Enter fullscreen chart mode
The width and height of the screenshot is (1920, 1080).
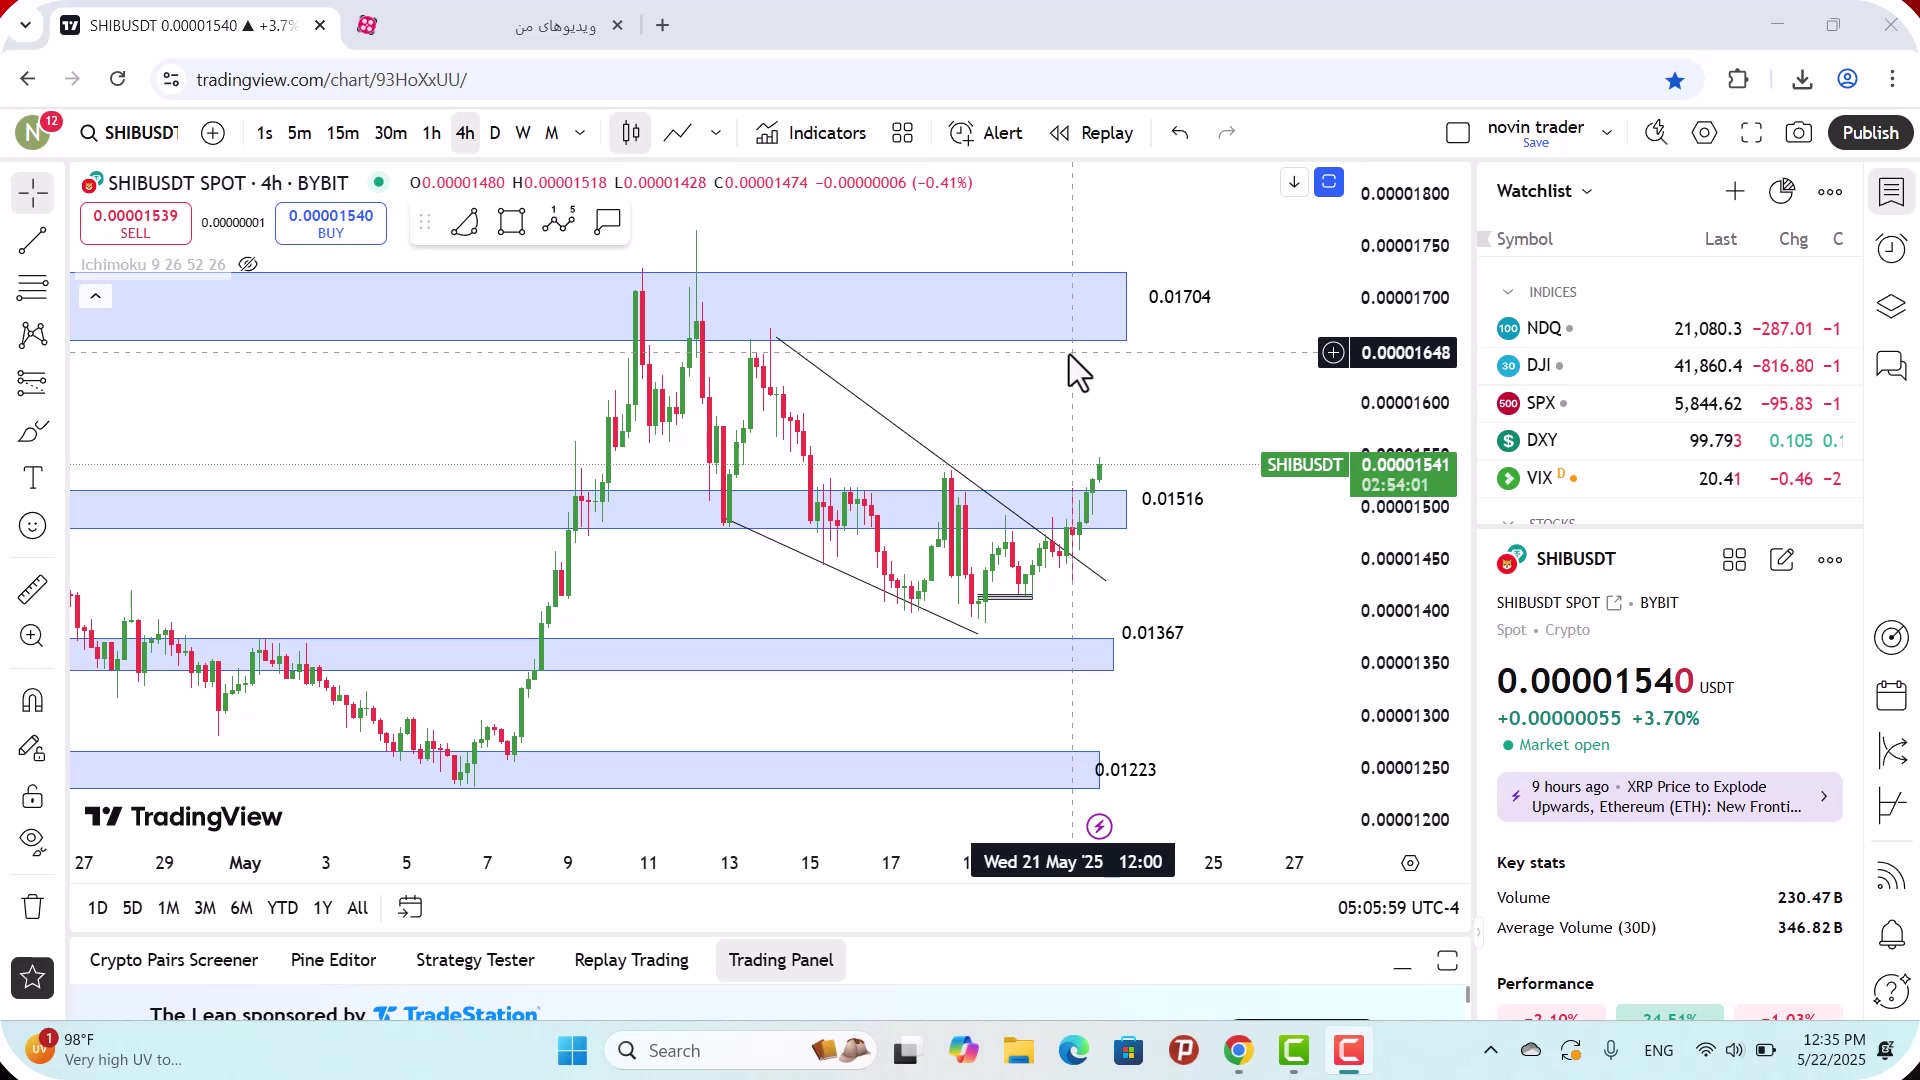(x=1752, y=133)
